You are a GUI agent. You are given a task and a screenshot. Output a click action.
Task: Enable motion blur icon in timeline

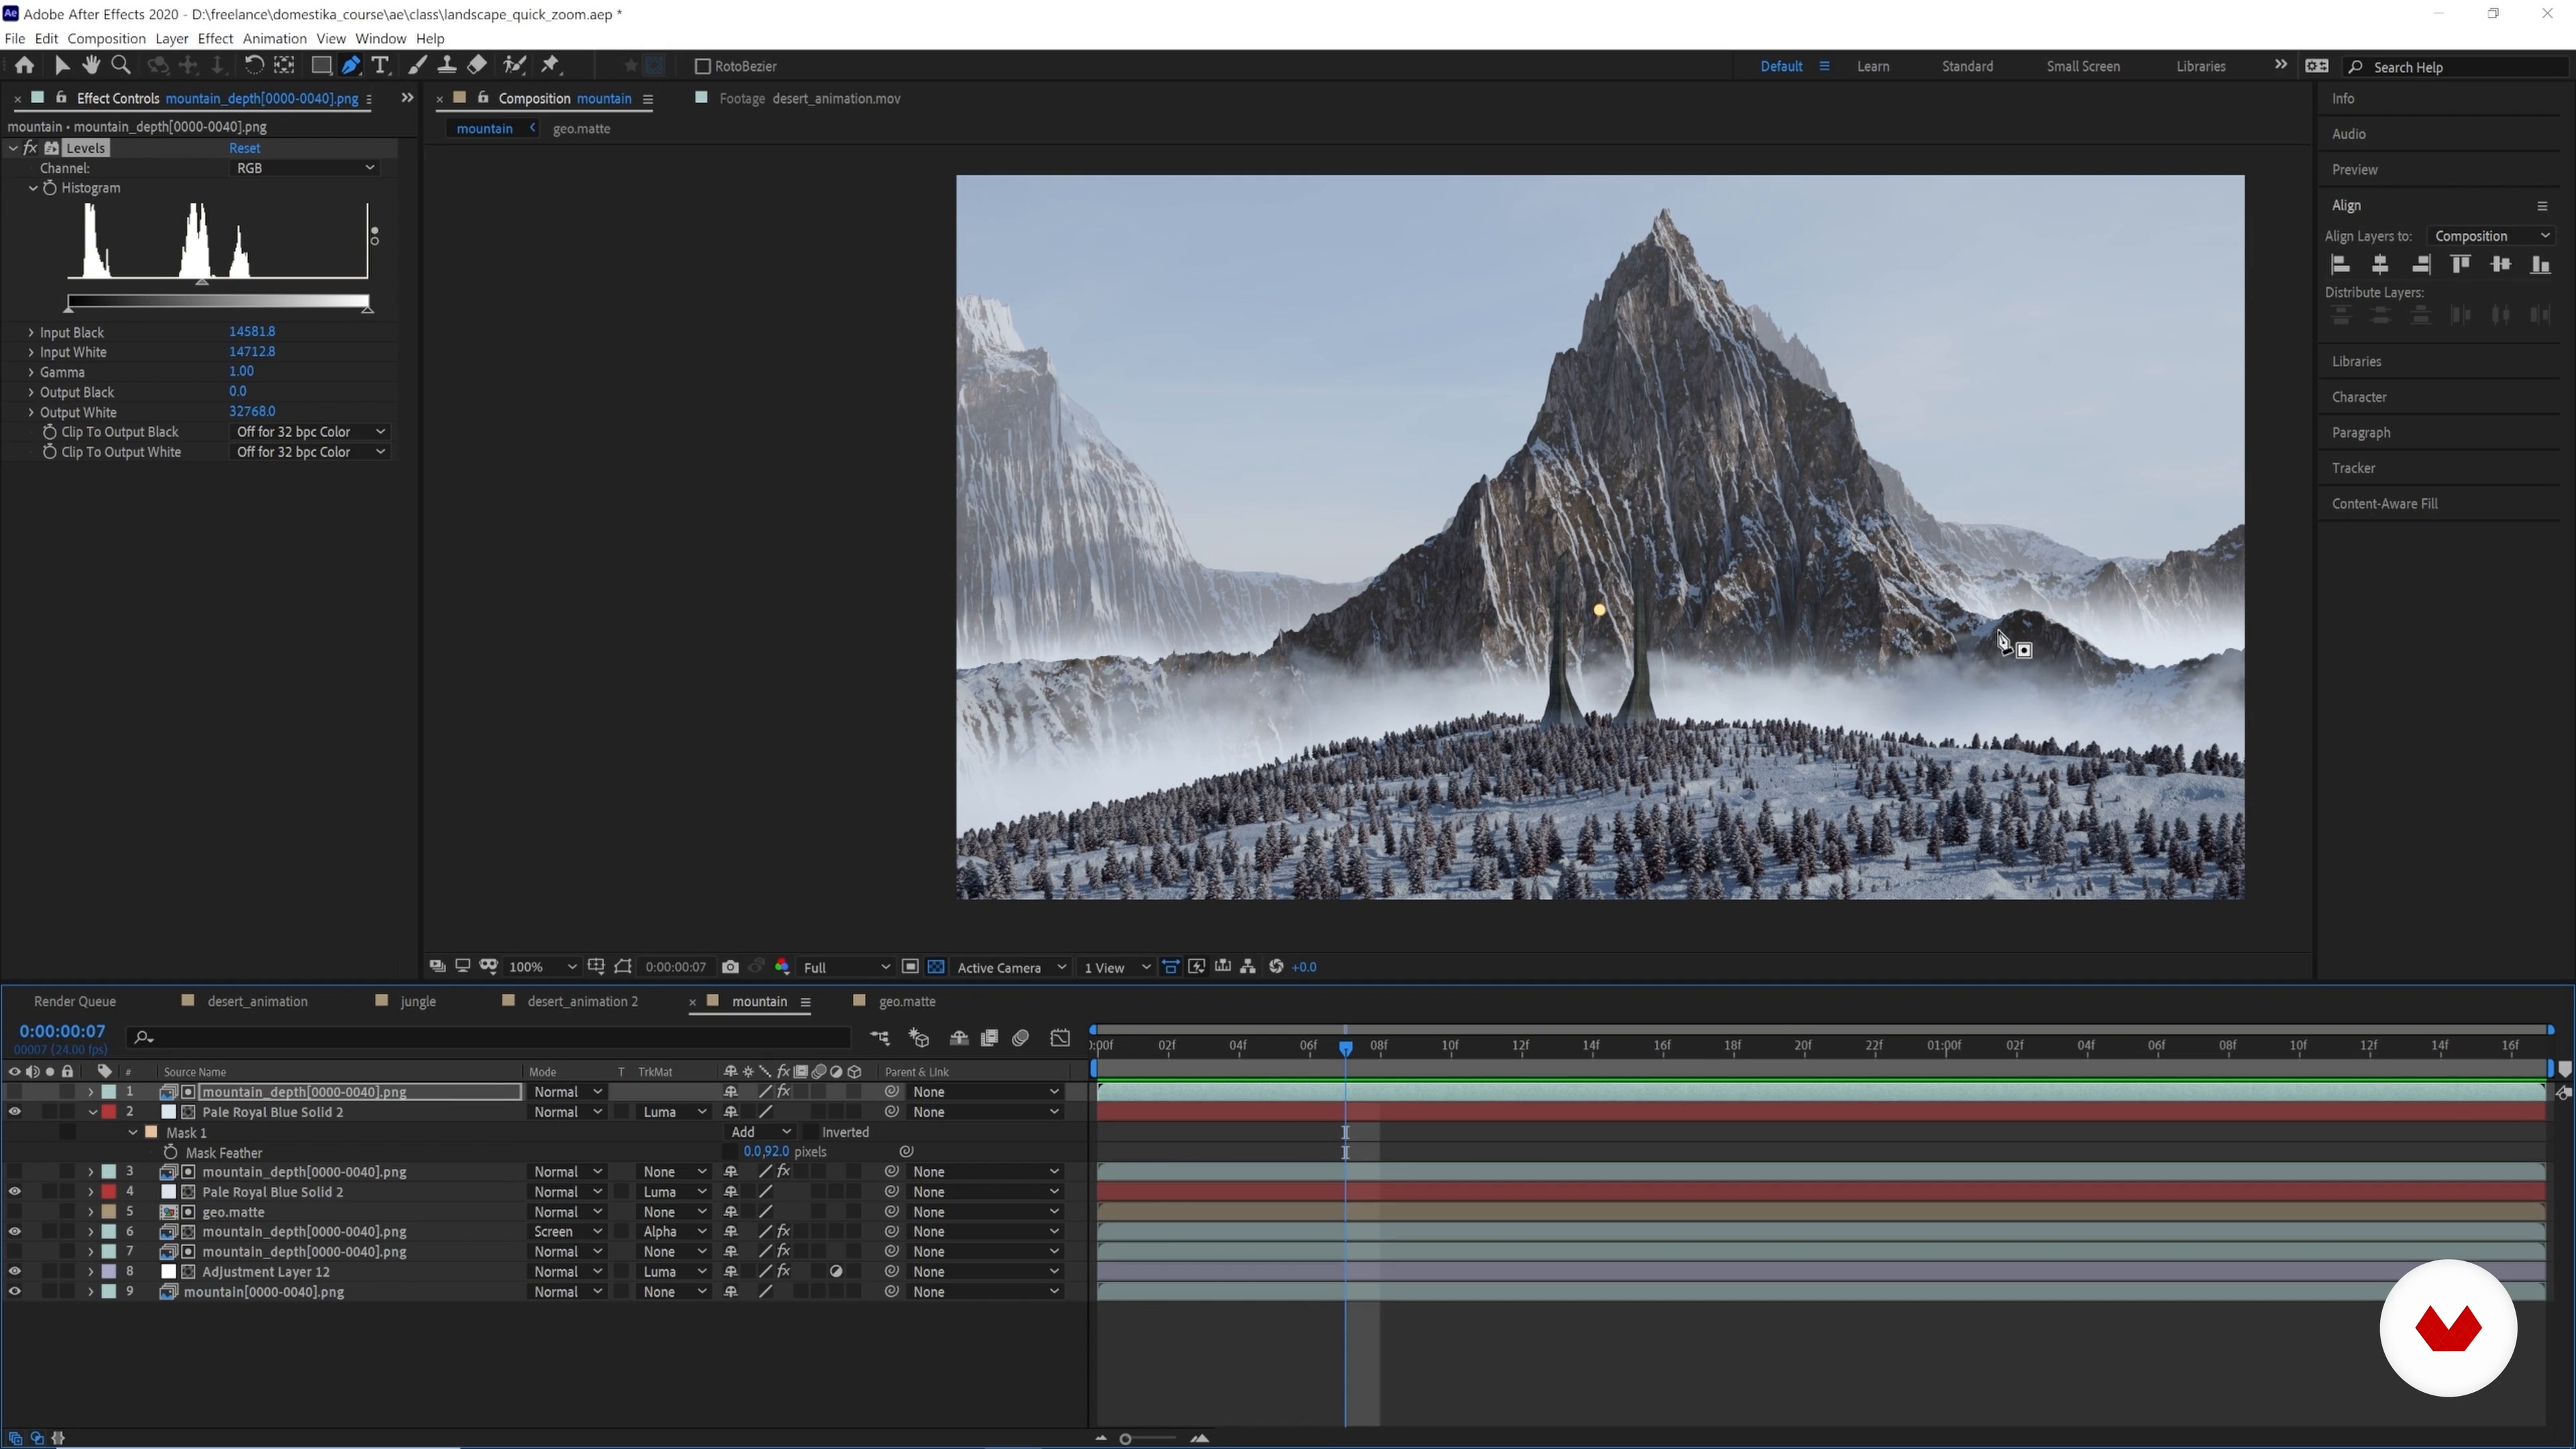click(1020, 1038)
